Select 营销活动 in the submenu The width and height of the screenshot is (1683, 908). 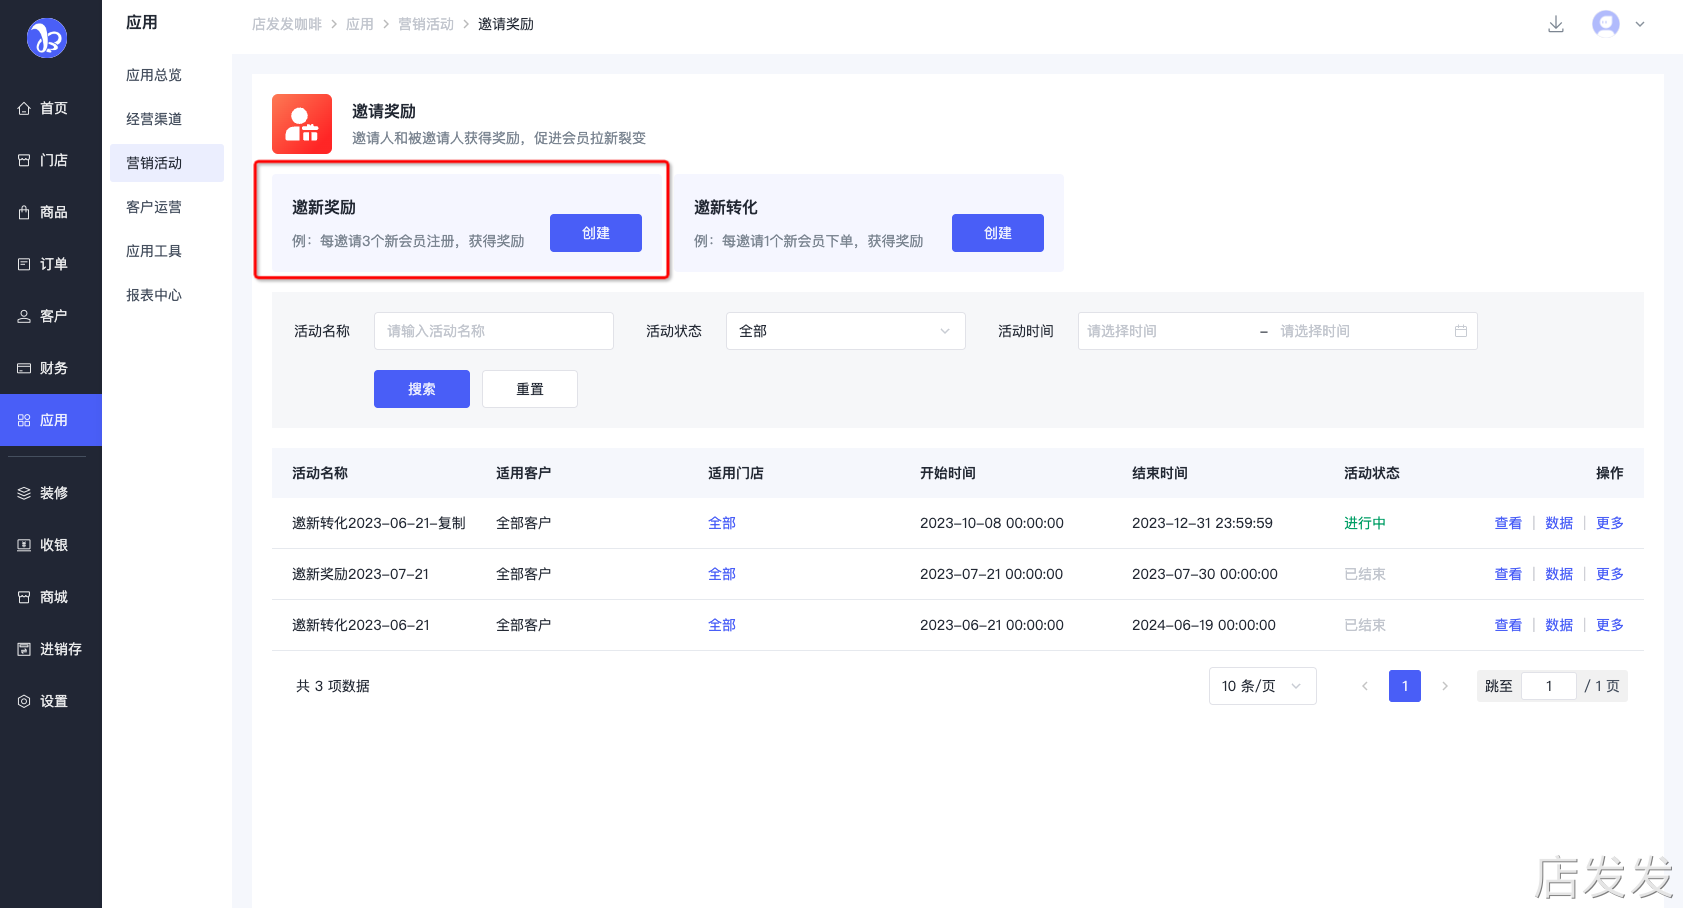[x=167, y=163]
